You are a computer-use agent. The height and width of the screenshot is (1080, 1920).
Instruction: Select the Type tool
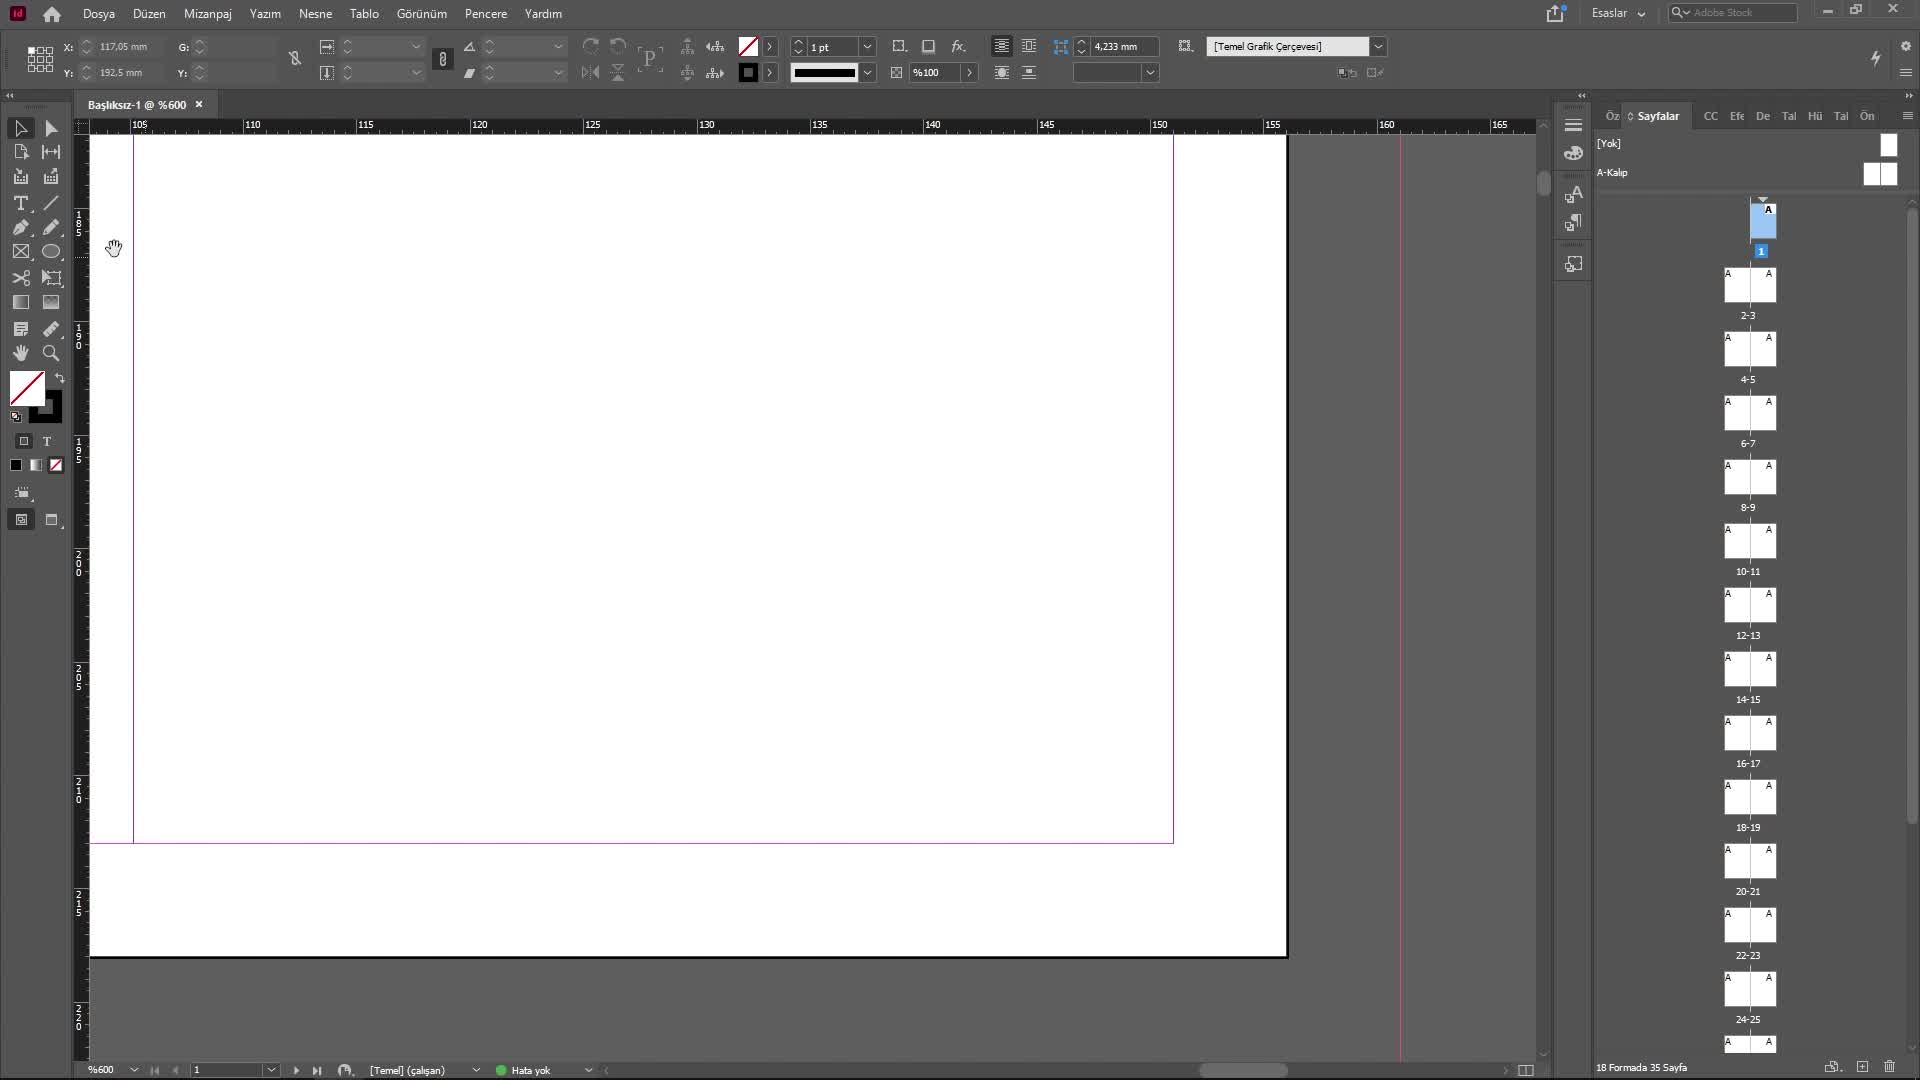click(21, 203)
